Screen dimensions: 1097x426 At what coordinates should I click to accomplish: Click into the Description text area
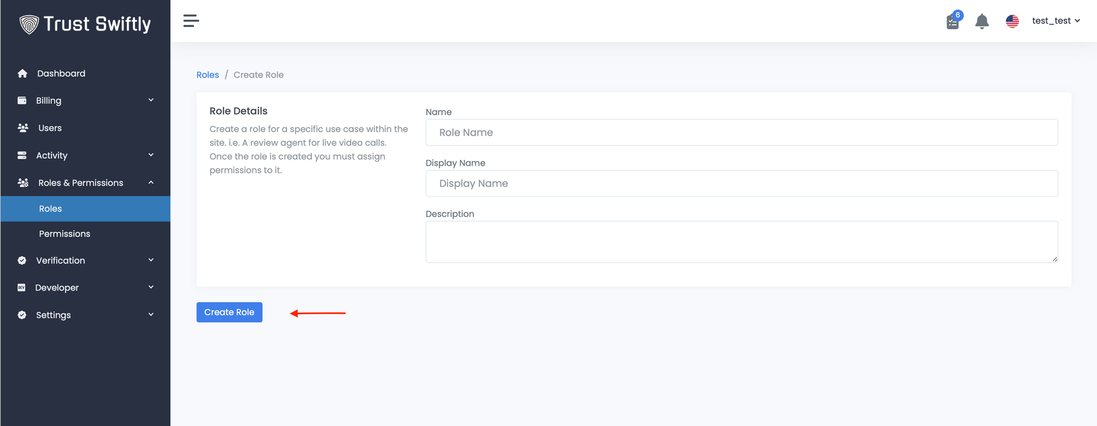point(741,242)
